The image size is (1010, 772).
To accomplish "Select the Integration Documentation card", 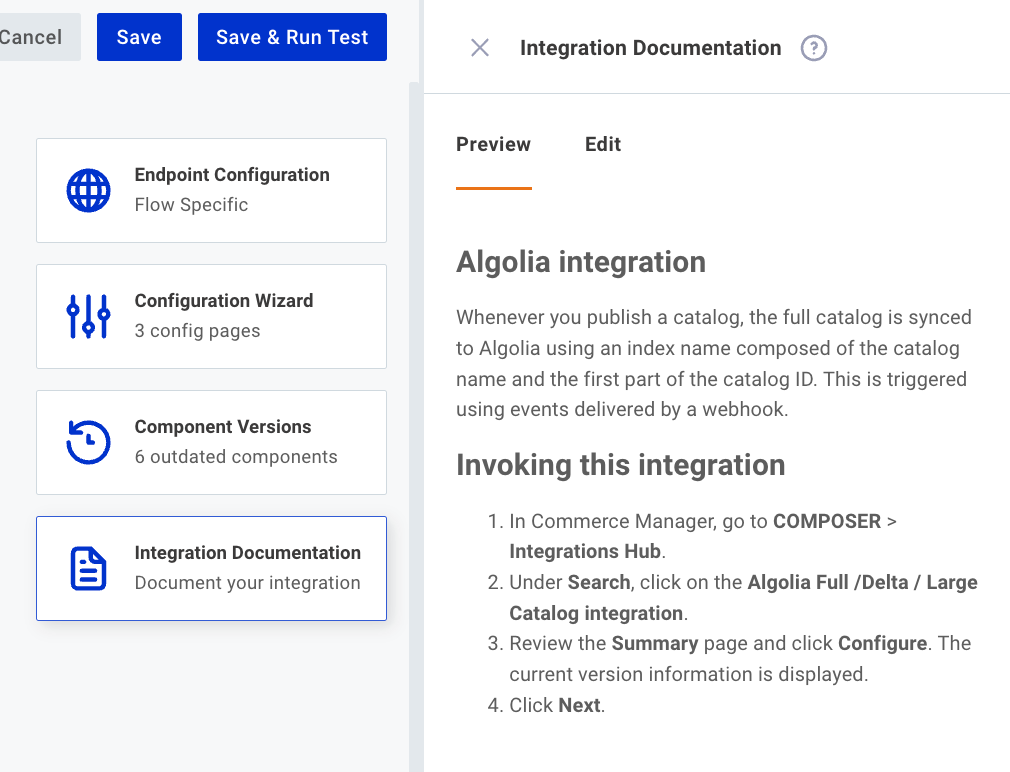I will point(211,568).
